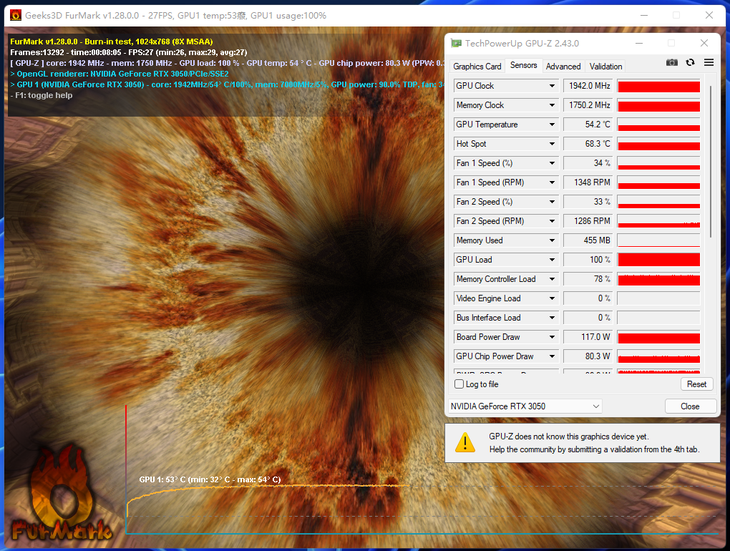
Task: Click the FurMark title bar icon
Action: point(15,15)
